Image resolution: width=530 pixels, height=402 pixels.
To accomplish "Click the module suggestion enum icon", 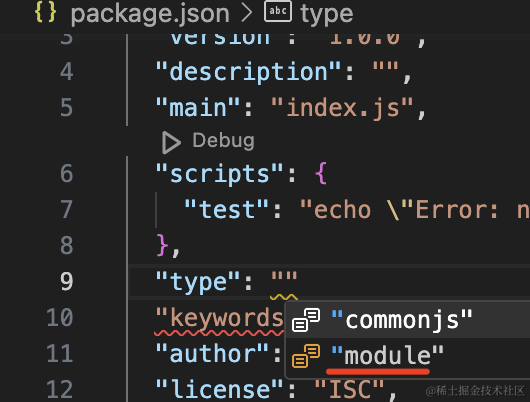I will pos(306,356).
